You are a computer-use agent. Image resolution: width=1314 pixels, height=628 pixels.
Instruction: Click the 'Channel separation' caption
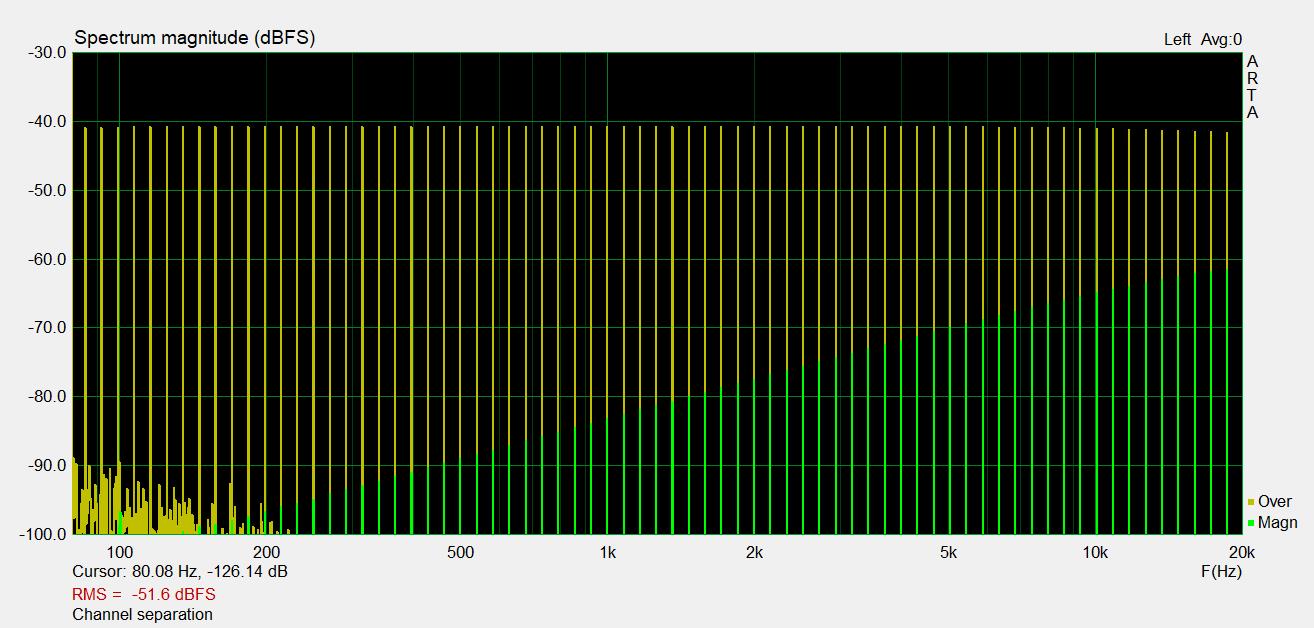(x=143, y=614)
